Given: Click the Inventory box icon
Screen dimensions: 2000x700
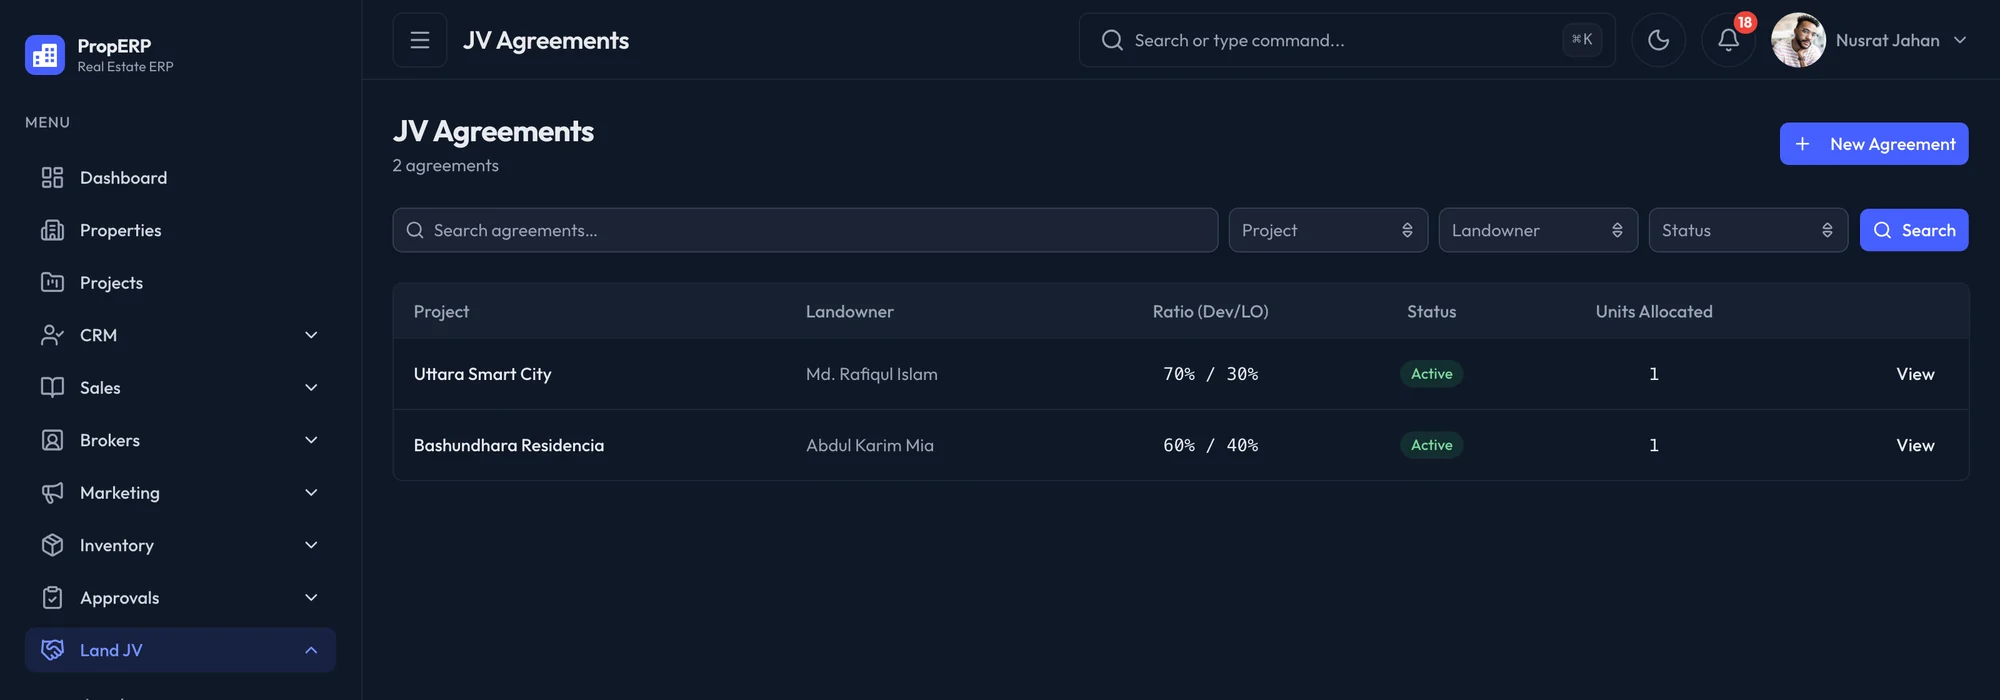Looking at the screenshot, I should (52, 545).
